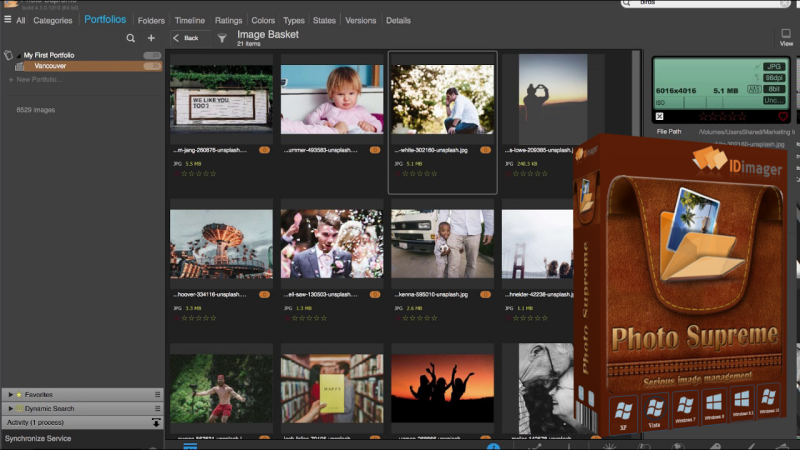Set star rating on ell-saw-130503 image
Image resolution: width=800 pixels, height=450 pixels.
click(x=310, y=318)
